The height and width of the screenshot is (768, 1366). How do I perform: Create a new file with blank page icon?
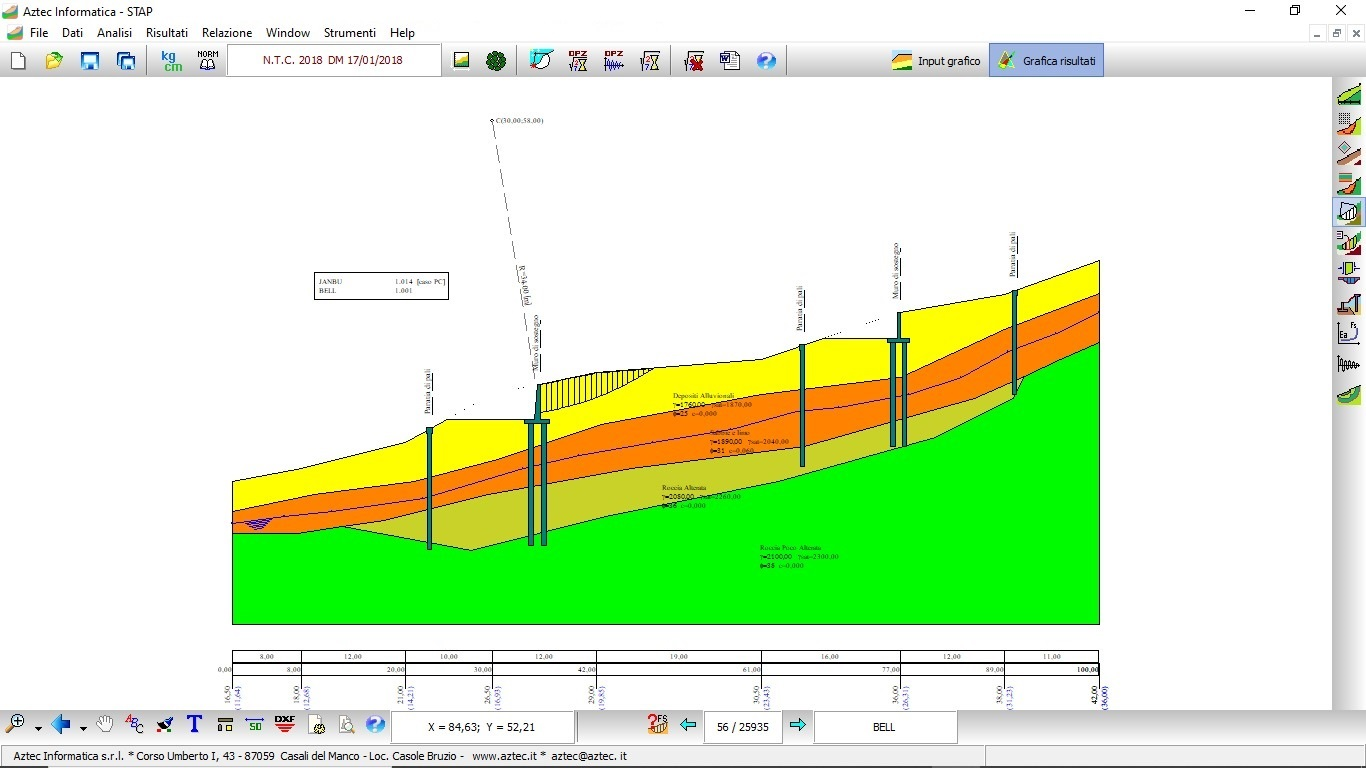tap(18, 61)
